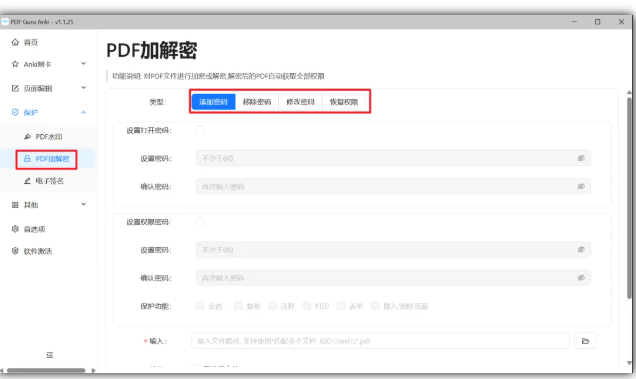Enable the 设置权限密码 checkbox
The image size is (636, 379).
[200, 222]
